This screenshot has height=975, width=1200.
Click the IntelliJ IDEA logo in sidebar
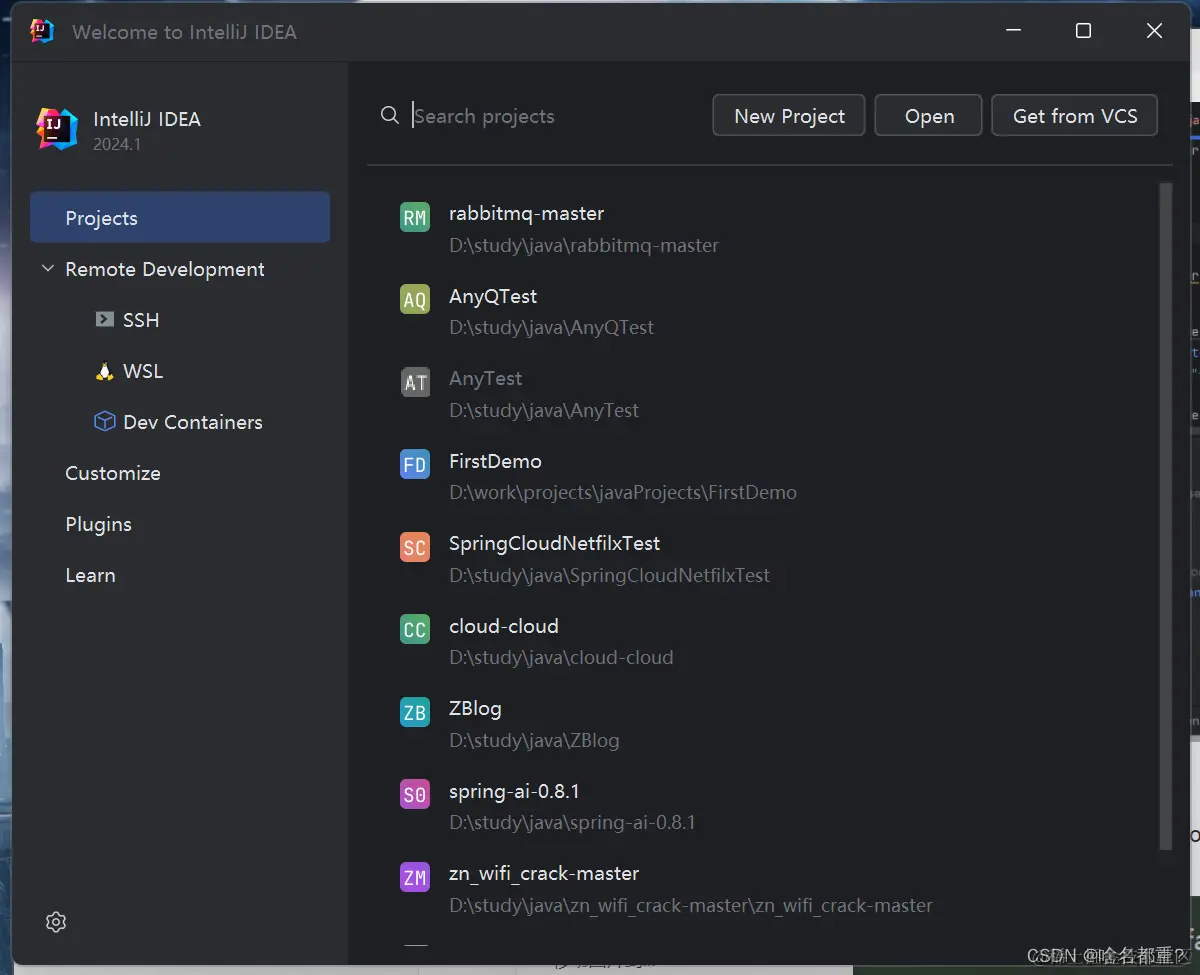coord(57,129)
